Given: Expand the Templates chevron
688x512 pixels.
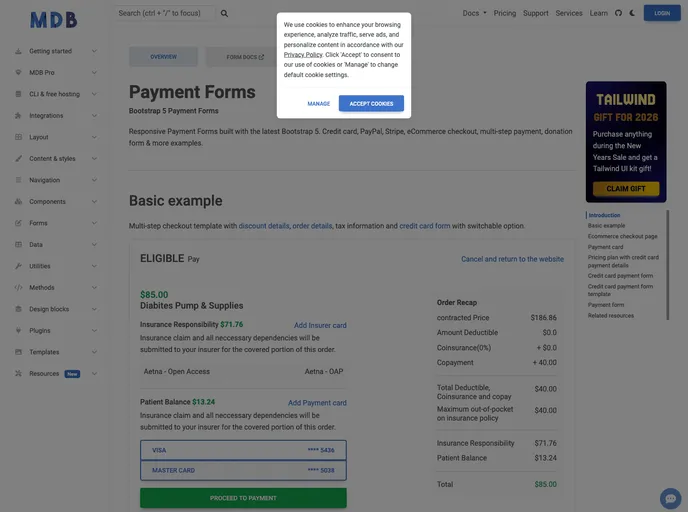Looking at the screenshot, I should pos(94,352).
